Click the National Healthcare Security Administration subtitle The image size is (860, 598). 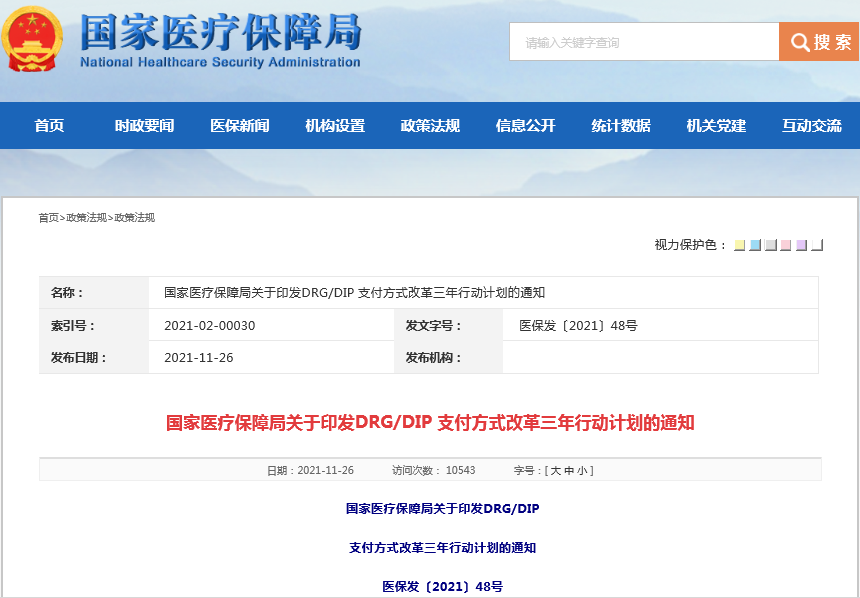click(220, 62)
